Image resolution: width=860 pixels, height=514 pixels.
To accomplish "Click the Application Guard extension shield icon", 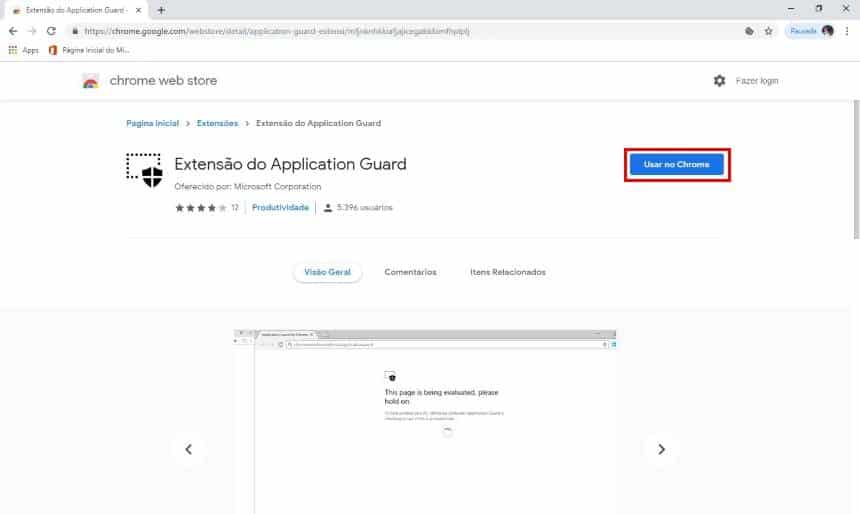I will tap(144, 171).
